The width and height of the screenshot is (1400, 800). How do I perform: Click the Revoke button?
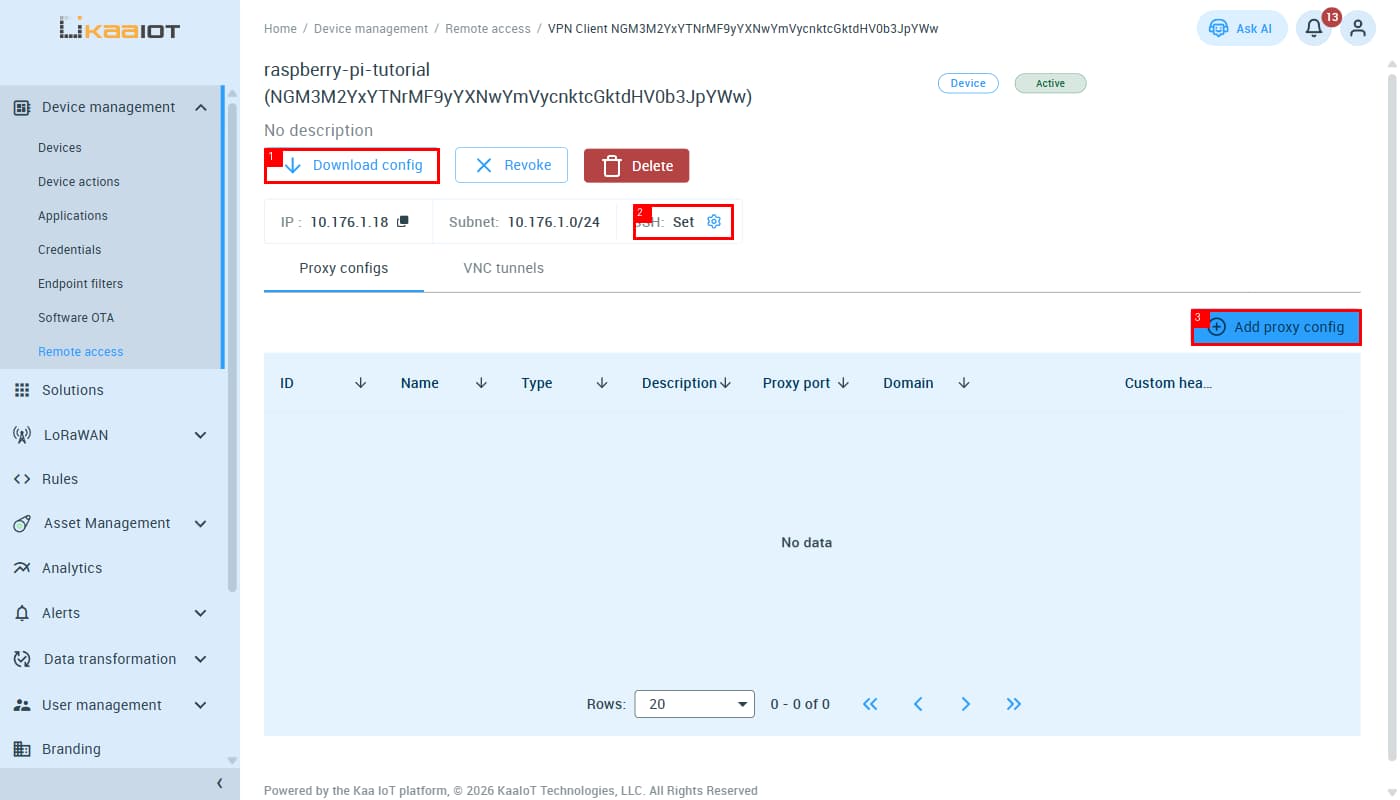tap(511, 165)
